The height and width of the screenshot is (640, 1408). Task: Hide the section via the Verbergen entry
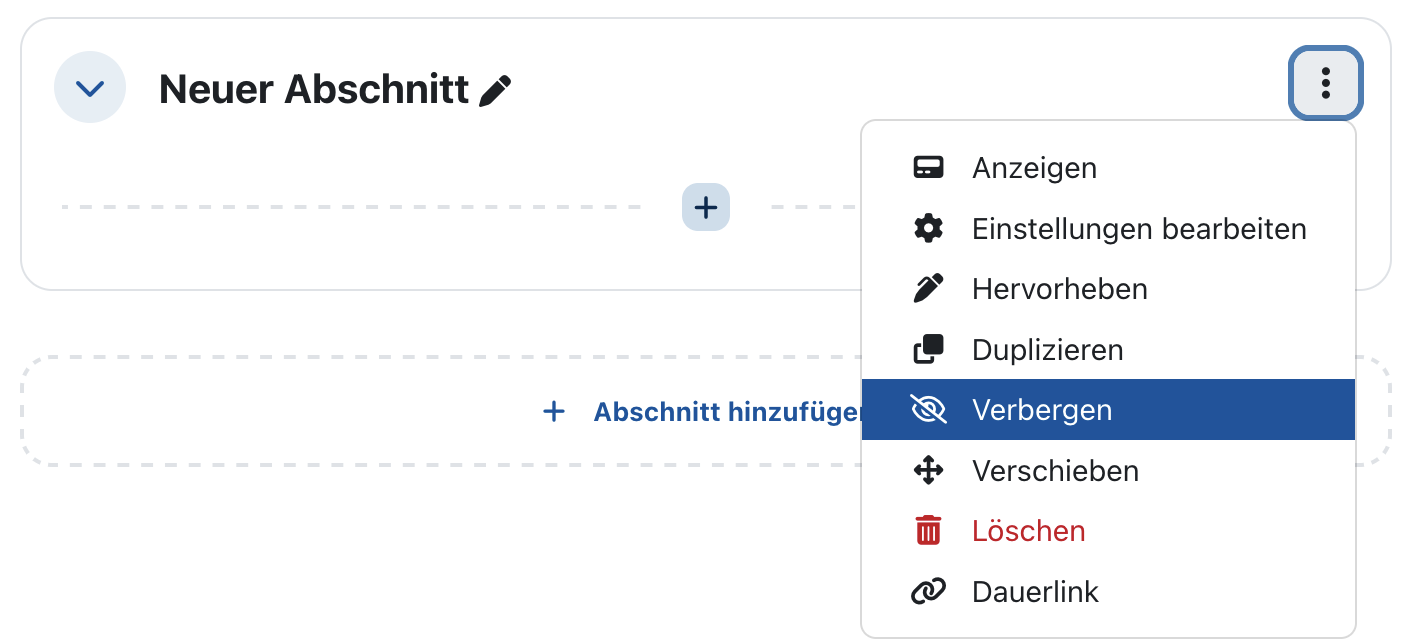click(1040, 409)
